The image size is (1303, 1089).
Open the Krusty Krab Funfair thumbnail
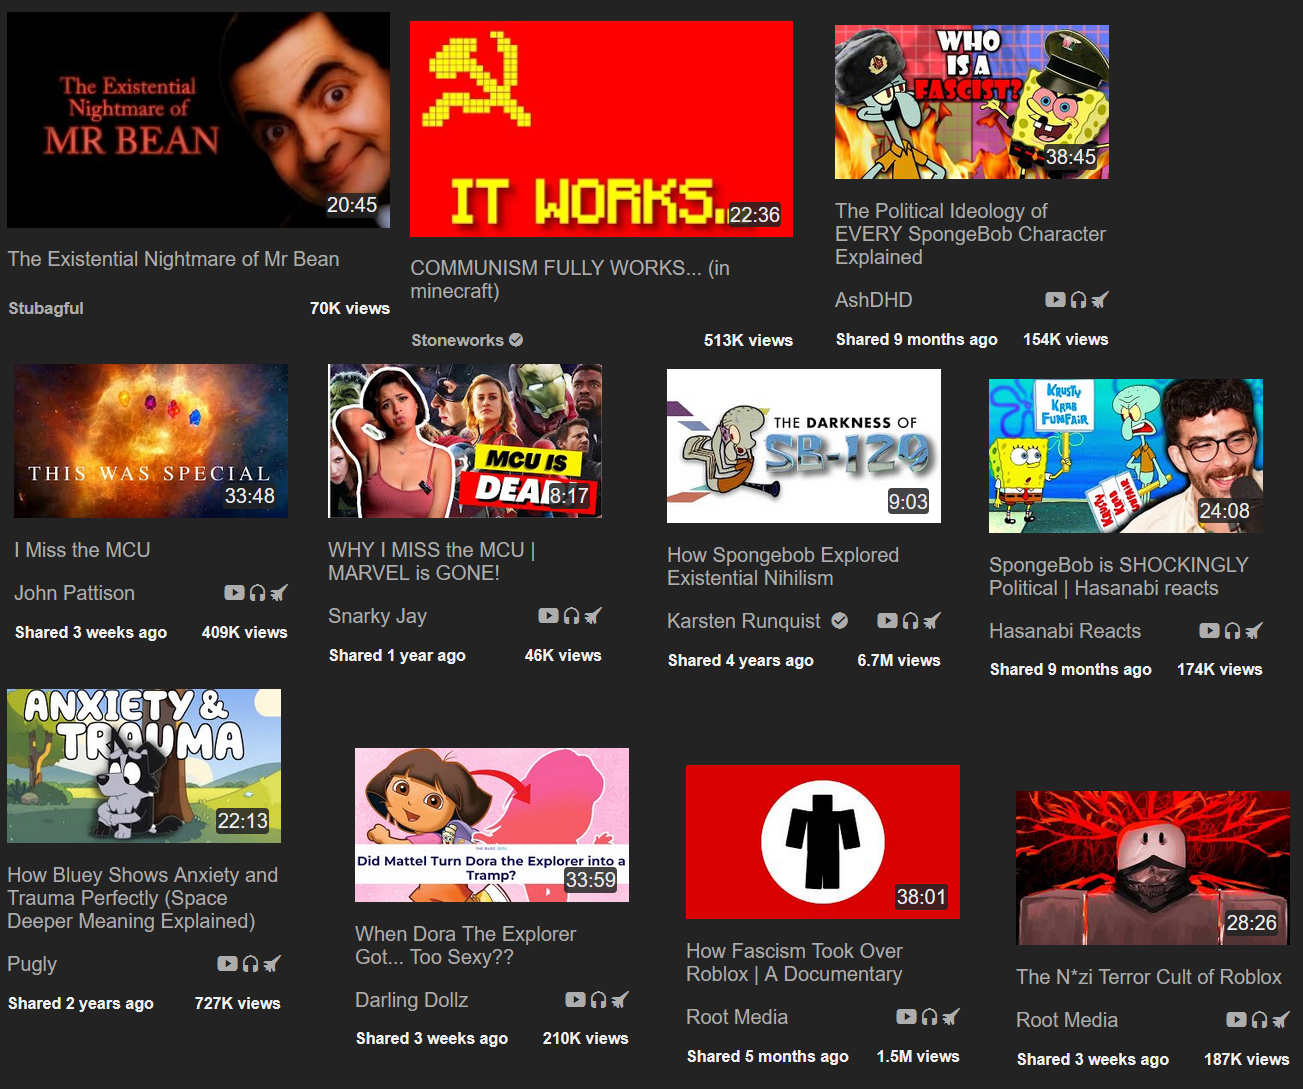[x=1126, y=456]
